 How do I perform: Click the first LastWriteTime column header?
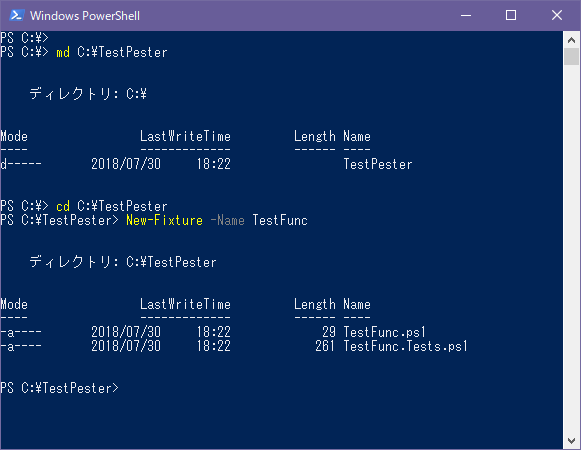click(185, 136)
